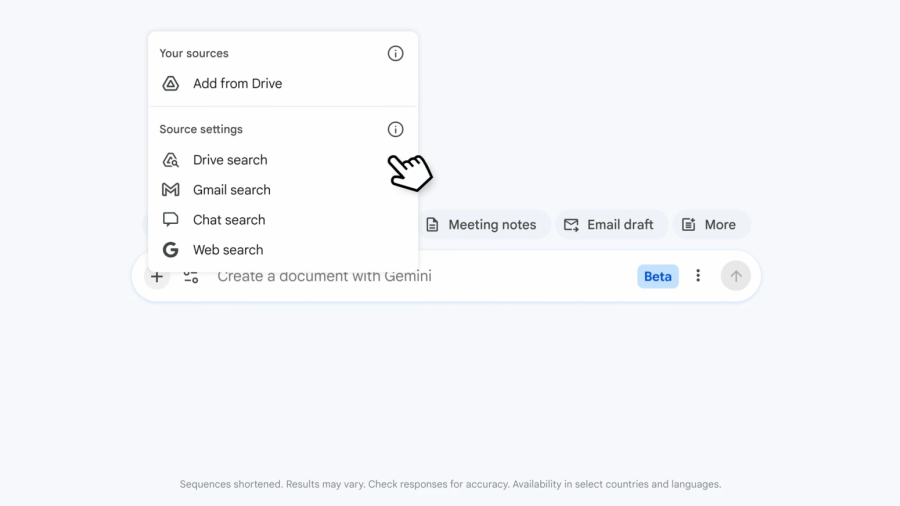The height and width of the screenshot is (506, 900).
Task: Click the Gmail envelope icon
Action: [x=171, y=190]
